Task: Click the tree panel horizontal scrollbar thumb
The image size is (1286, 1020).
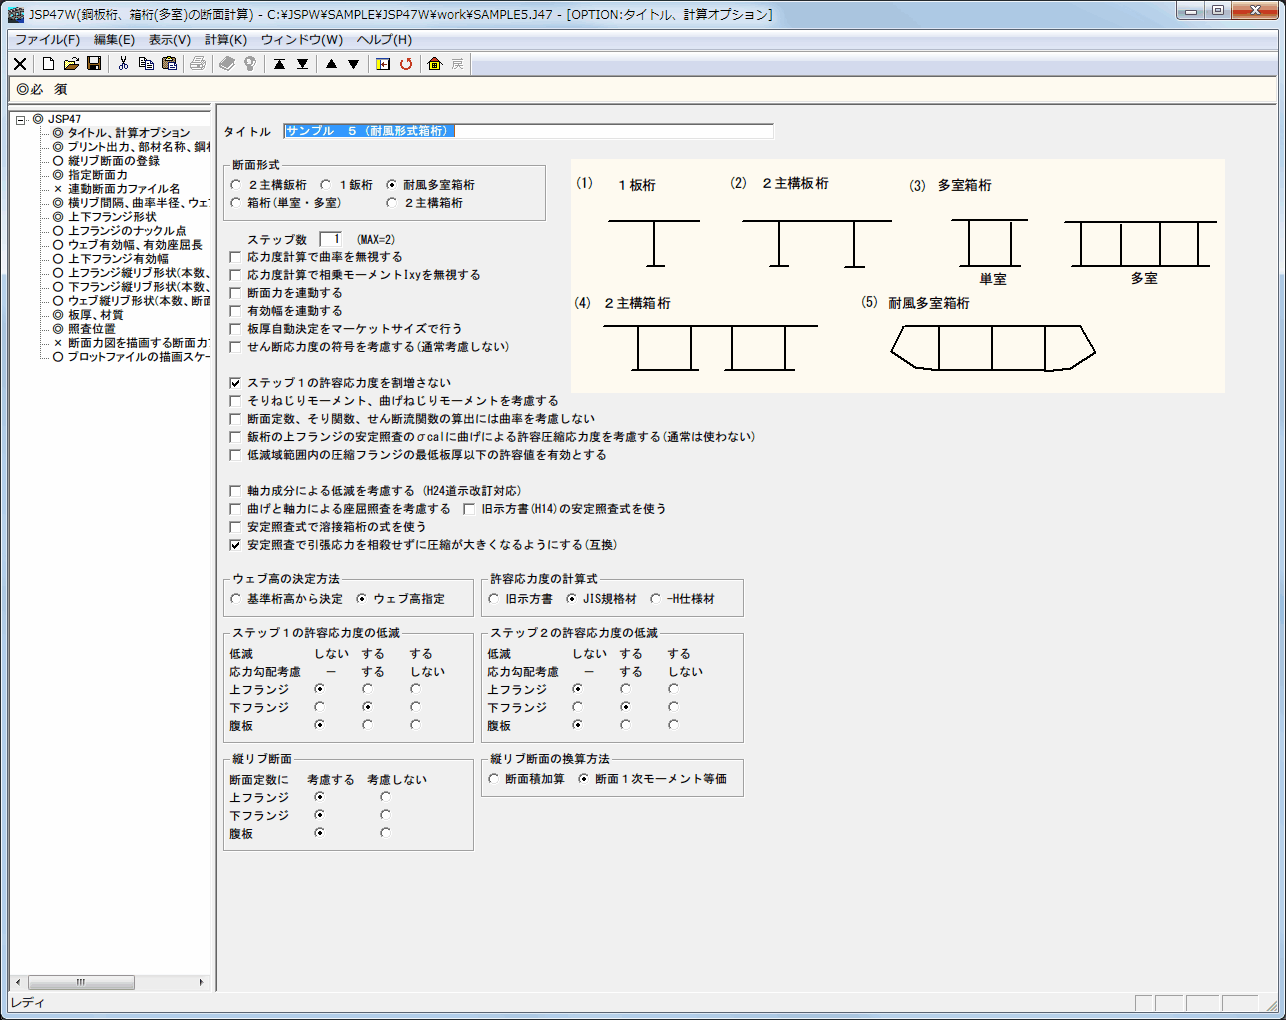Action: tap(80, 982)
